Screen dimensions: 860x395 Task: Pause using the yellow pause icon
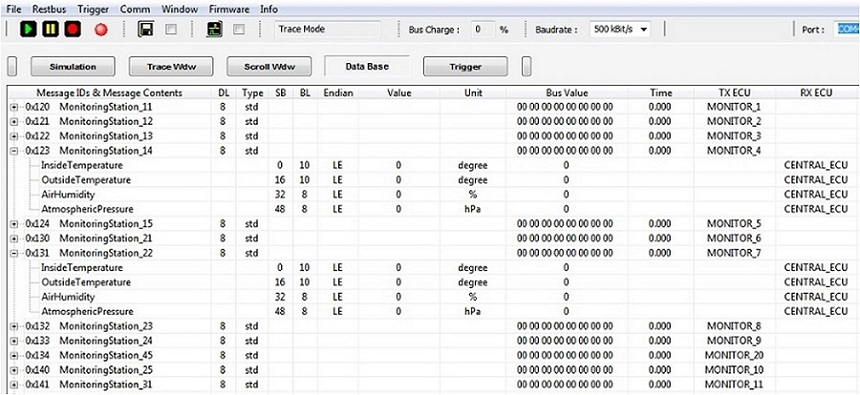(x=50, y=29)
